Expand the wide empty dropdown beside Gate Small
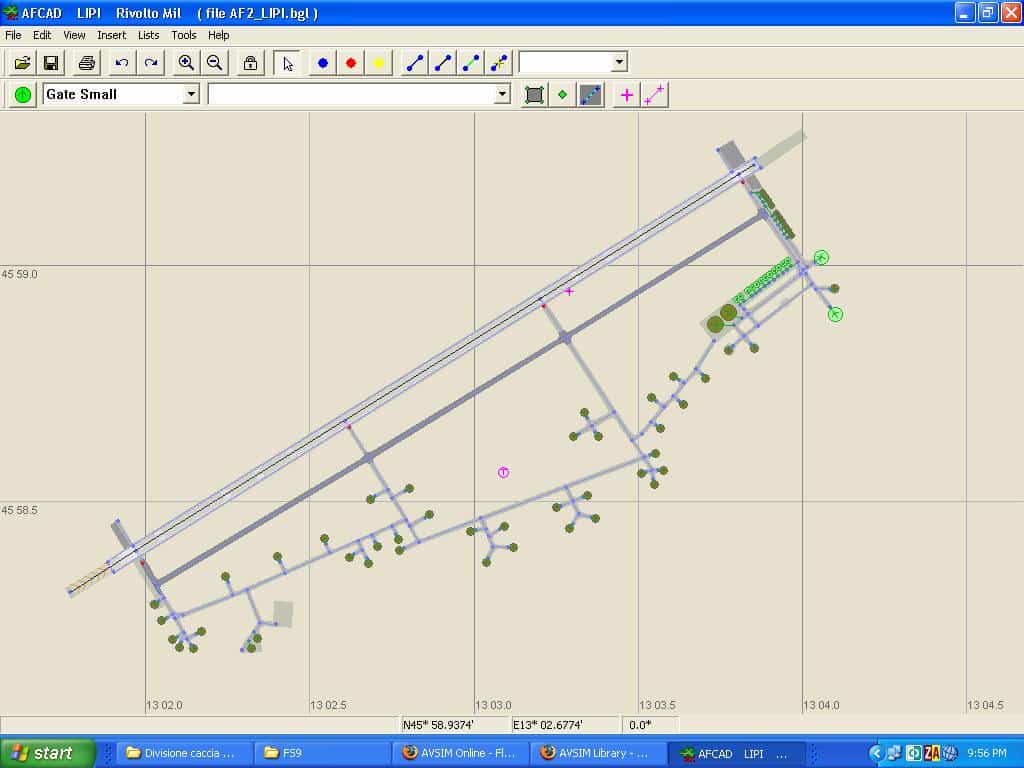Image resolution: width=1024 pixels, height=768 pixels. pos(502,94)
